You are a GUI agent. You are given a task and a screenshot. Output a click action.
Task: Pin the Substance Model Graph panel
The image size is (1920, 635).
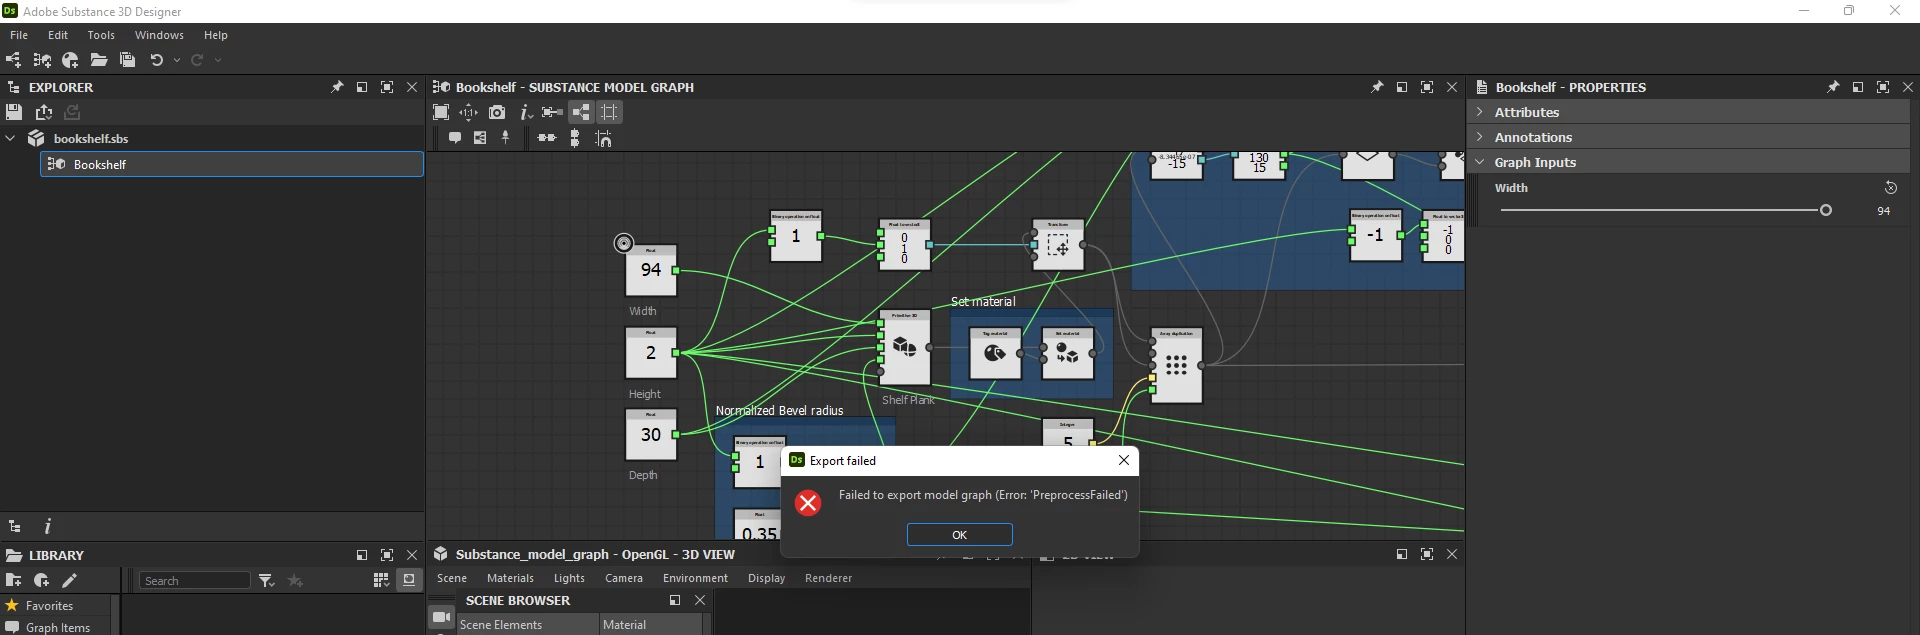pos(1377,87)
